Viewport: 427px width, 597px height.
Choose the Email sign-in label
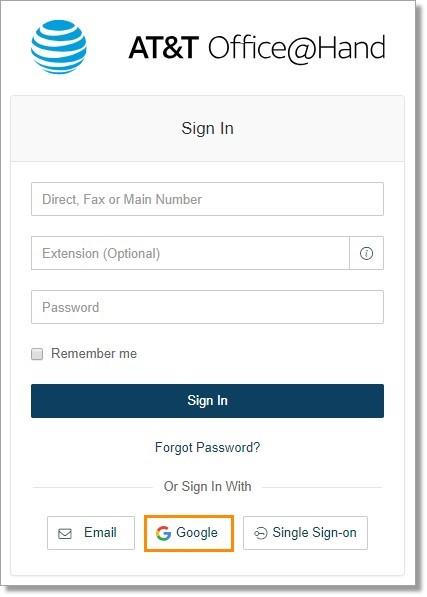(x=100, y=532)
